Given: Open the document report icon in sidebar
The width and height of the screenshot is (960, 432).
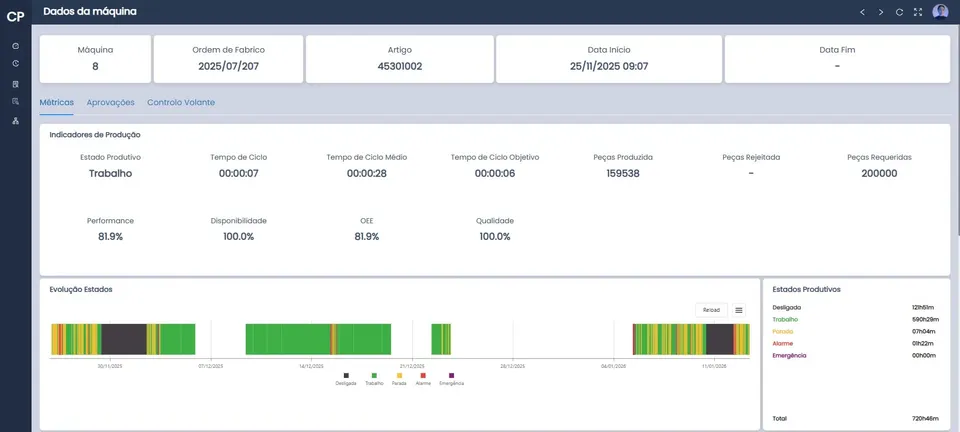Looking at the screenshot, I should coord(15,84).
